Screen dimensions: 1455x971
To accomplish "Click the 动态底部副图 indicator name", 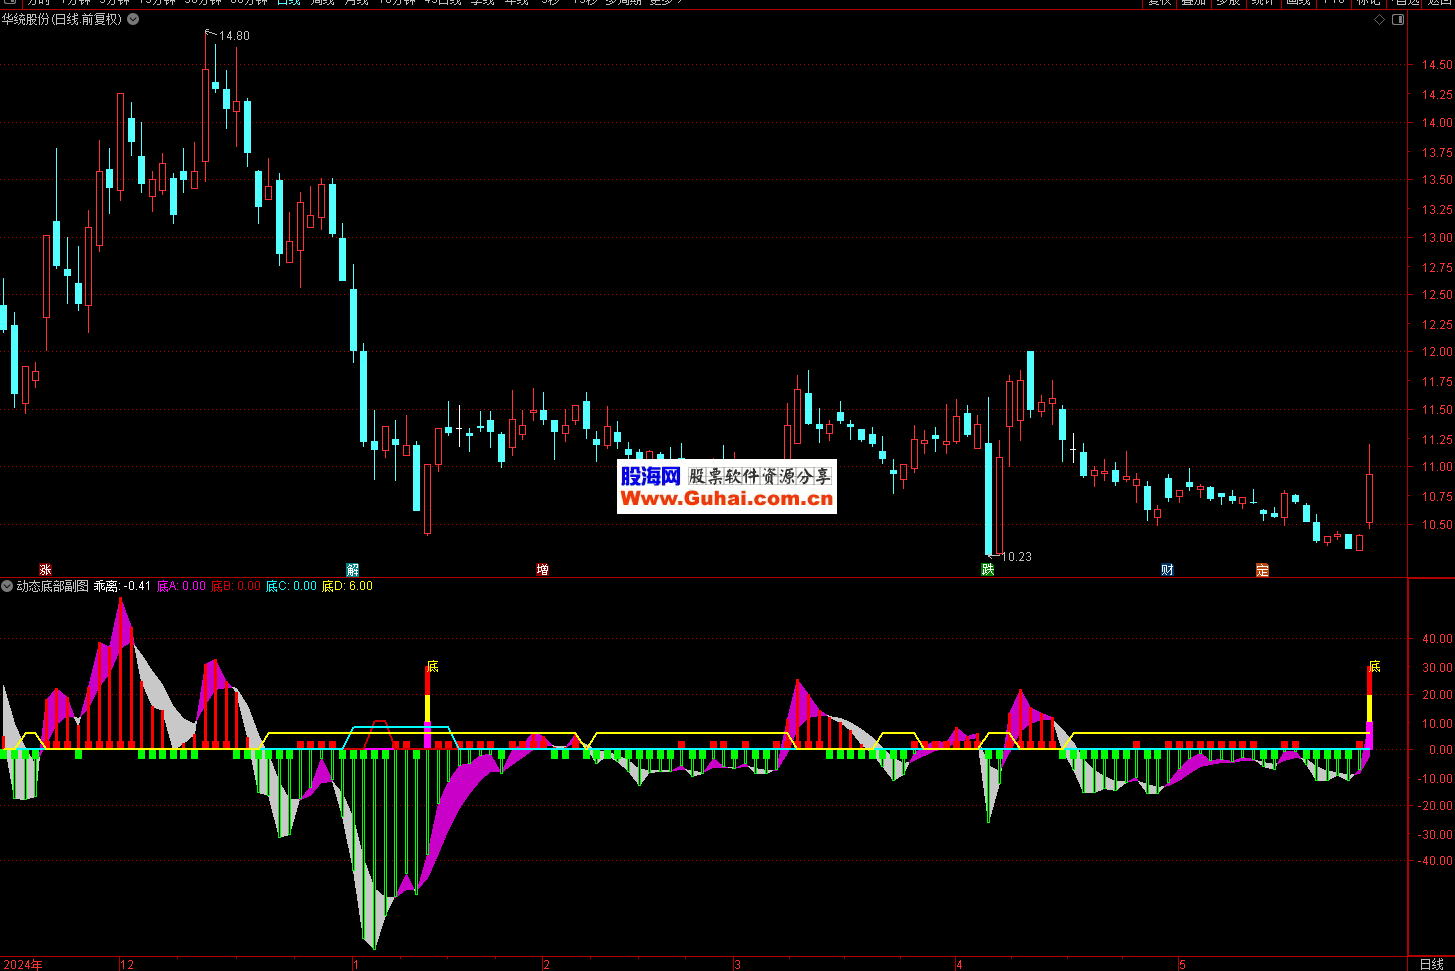I will click(52, 586).
